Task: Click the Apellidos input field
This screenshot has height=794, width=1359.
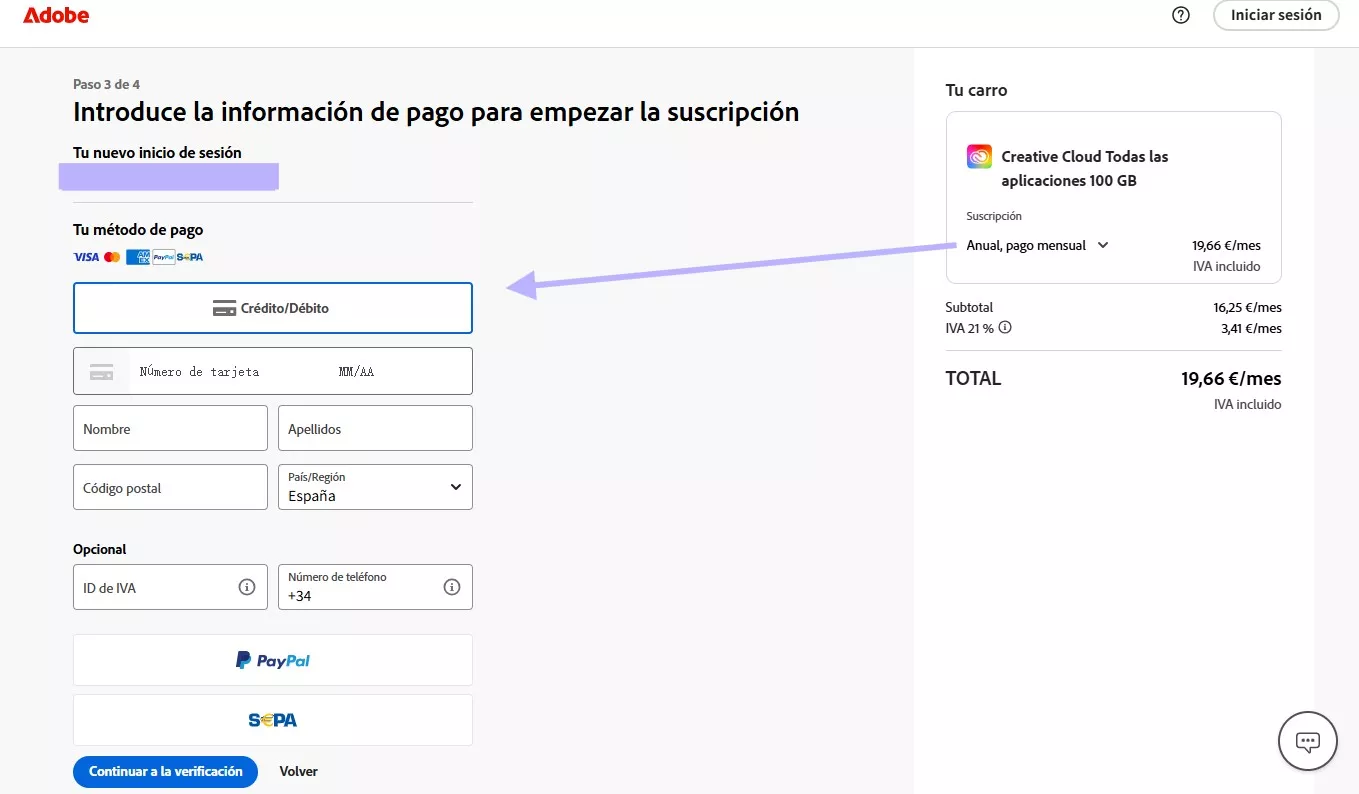Action: pyautogui.click(x=375, y=428)
